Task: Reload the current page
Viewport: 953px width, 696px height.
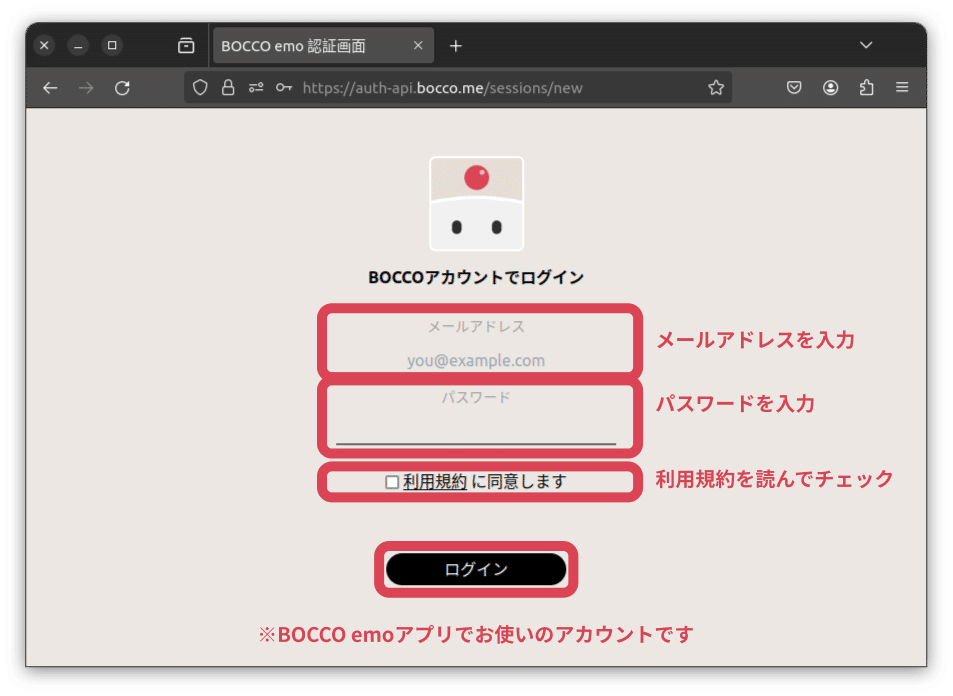Action: (x=122, y=87)
